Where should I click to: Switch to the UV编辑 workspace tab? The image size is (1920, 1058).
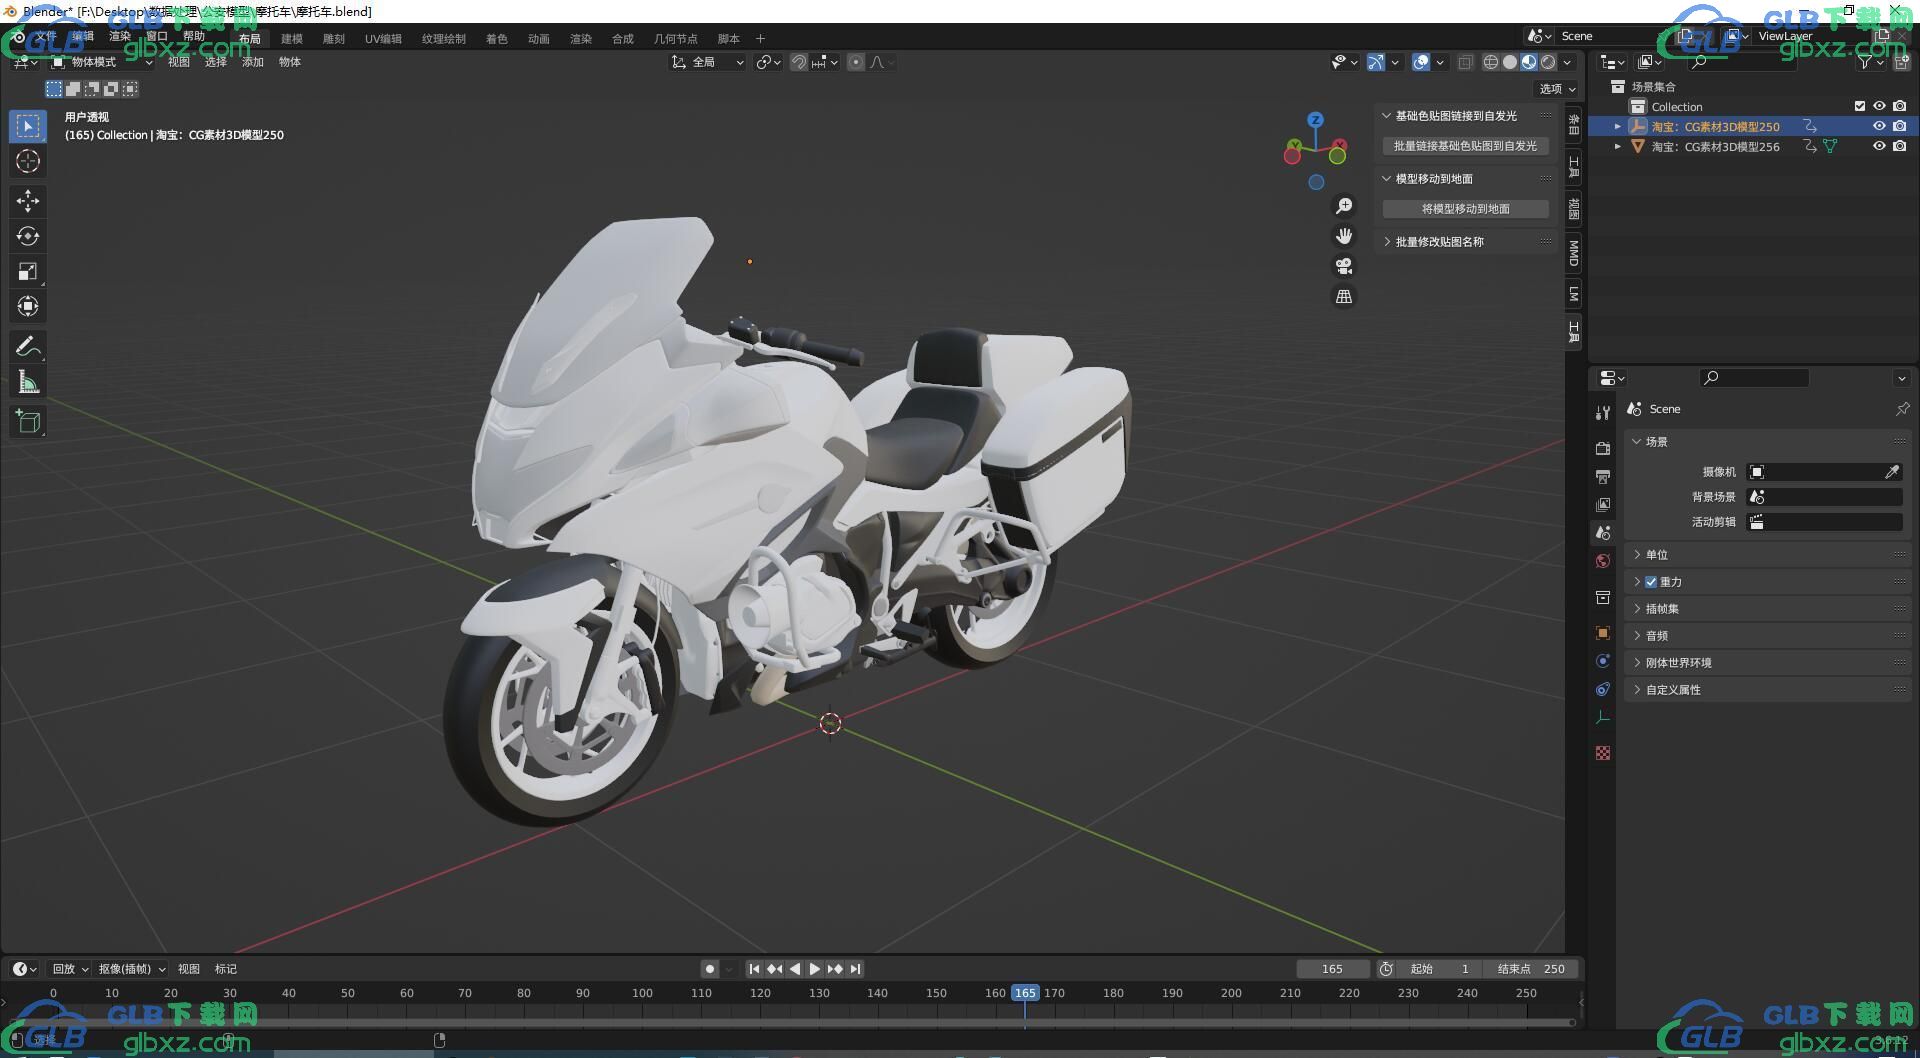coord(383,39)
